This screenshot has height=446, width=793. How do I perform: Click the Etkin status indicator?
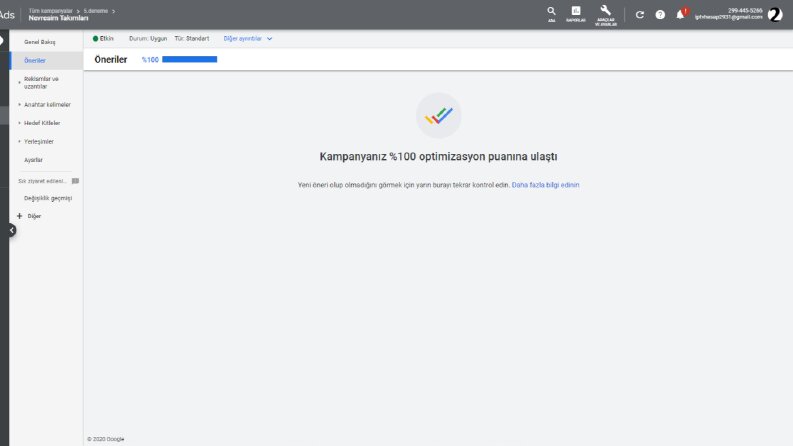[x=103, y=38]
